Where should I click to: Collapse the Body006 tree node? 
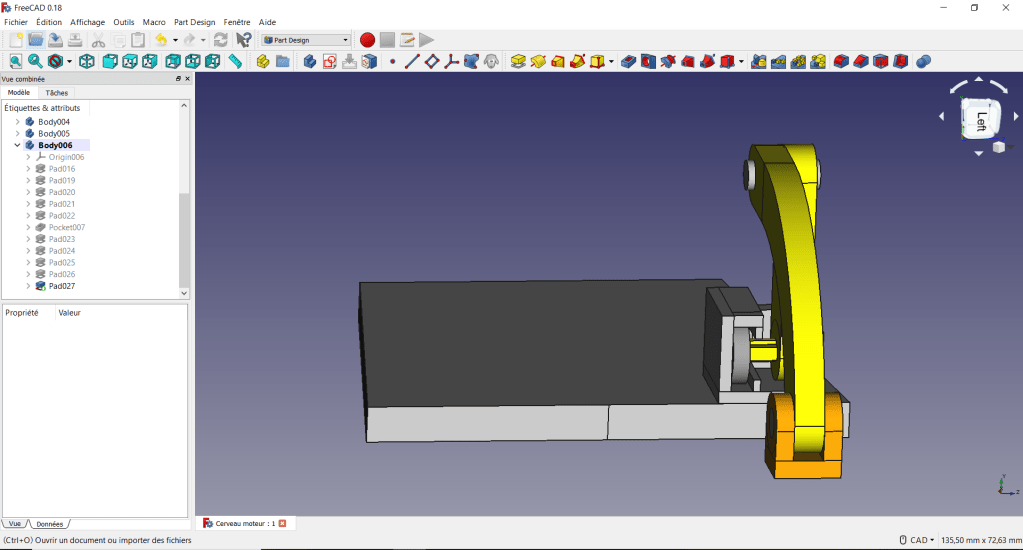click(x=17, y=145)
